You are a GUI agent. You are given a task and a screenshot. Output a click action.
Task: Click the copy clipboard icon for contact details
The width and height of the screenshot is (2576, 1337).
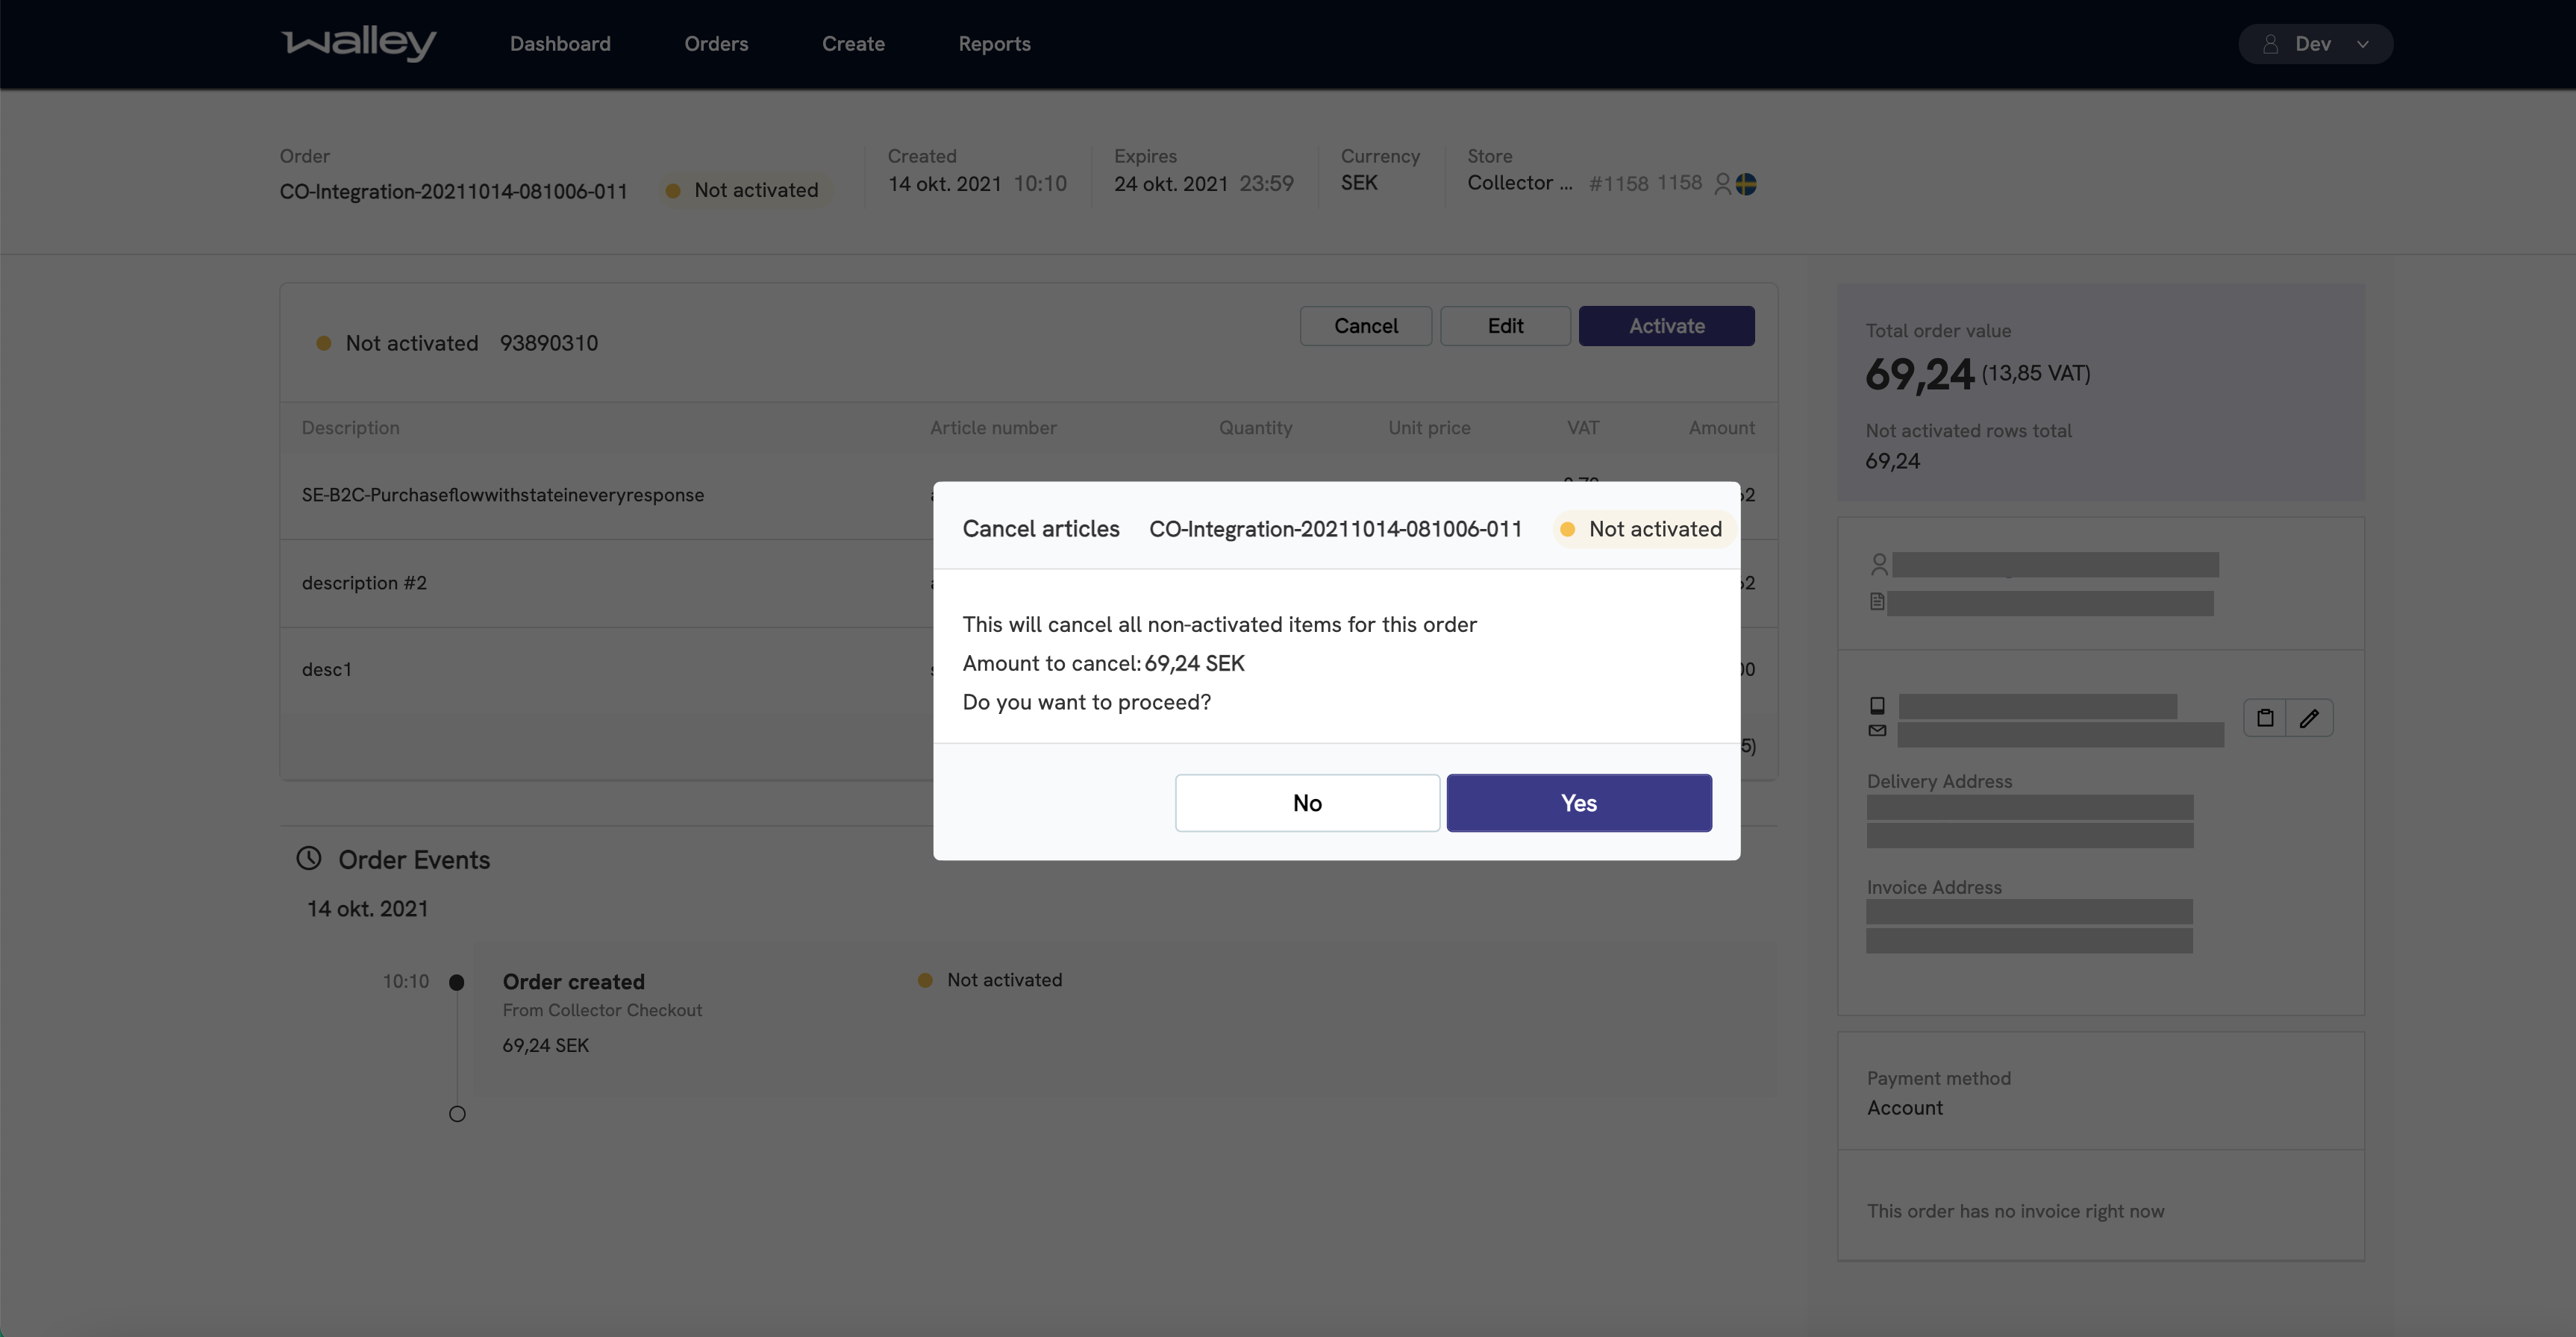(2265, 718)
